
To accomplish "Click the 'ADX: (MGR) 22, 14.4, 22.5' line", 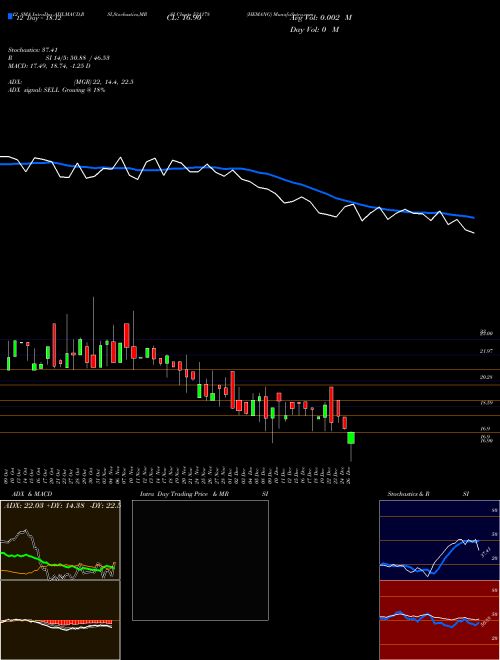I will click(x=71, y=82).
